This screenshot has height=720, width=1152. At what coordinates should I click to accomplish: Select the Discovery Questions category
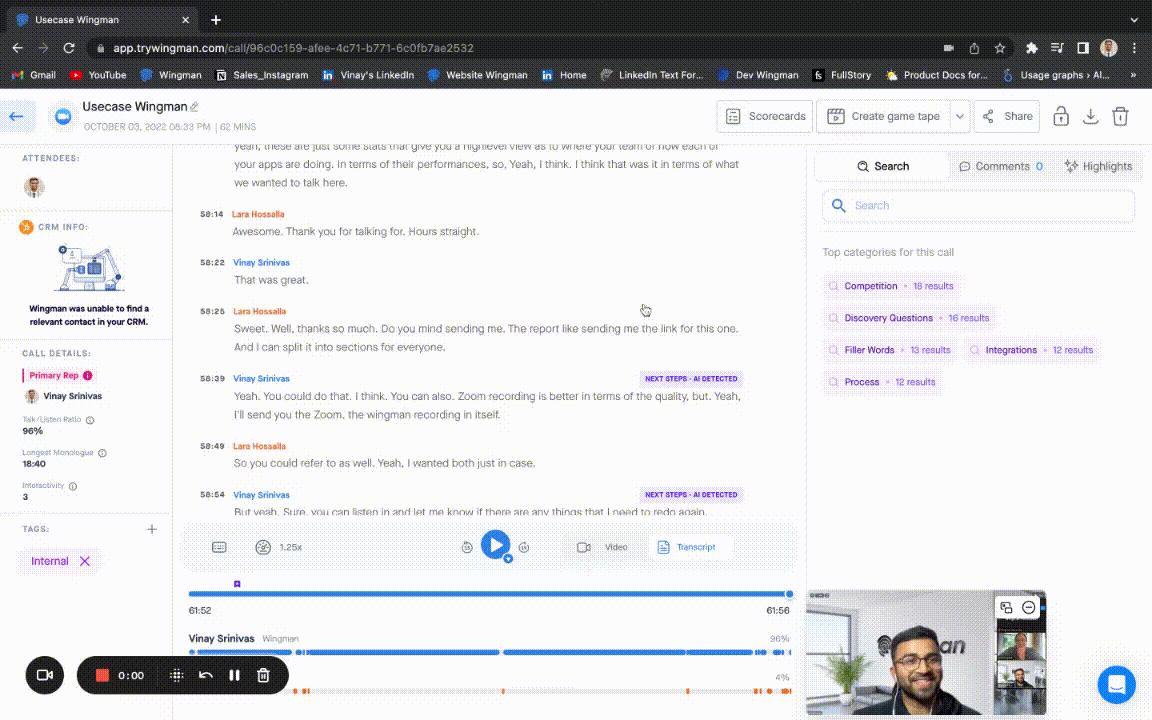(x=909, y=318)
